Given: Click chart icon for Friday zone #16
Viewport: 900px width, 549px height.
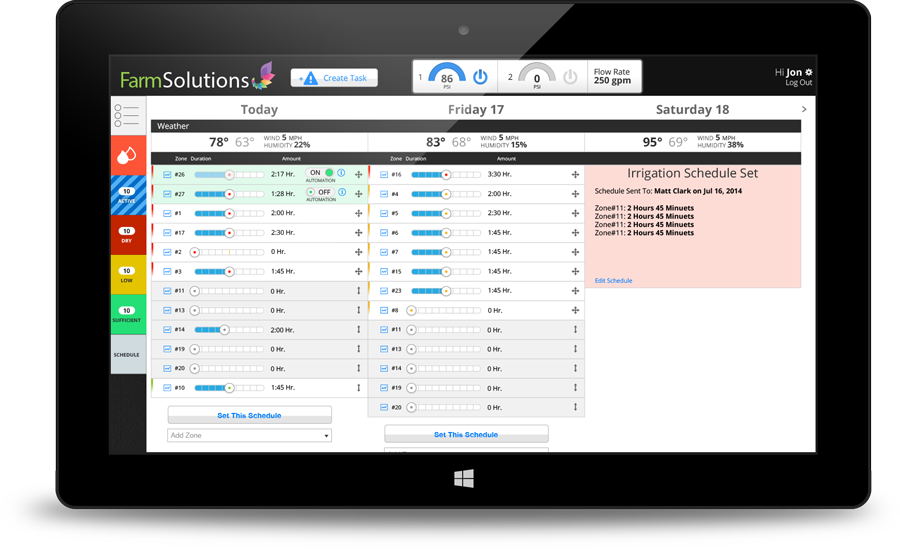Looking at the screenshot, I should click(x=384, y=174).
